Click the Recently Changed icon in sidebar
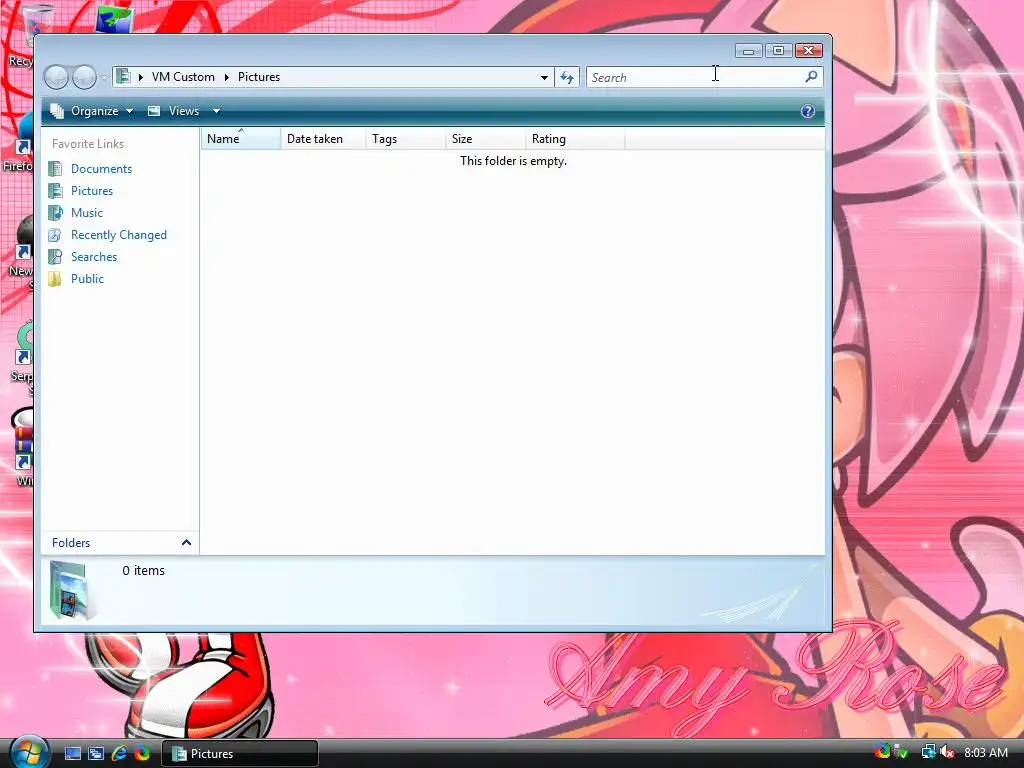Screen dimensions: 1024x768 coord(56,235)
